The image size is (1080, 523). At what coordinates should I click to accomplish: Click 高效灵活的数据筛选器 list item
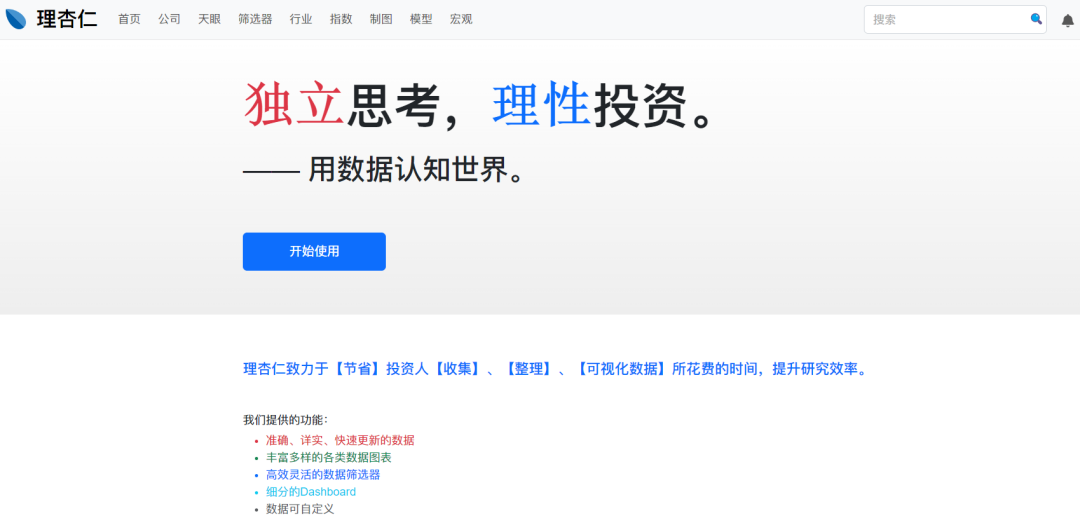pyautogui.click(x=323, y=474)
